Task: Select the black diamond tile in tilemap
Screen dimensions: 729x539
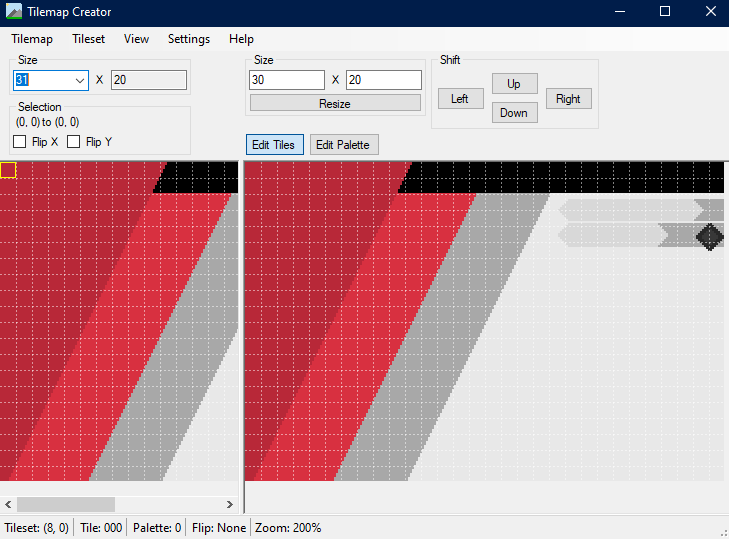Action: (x=709, y=236)
